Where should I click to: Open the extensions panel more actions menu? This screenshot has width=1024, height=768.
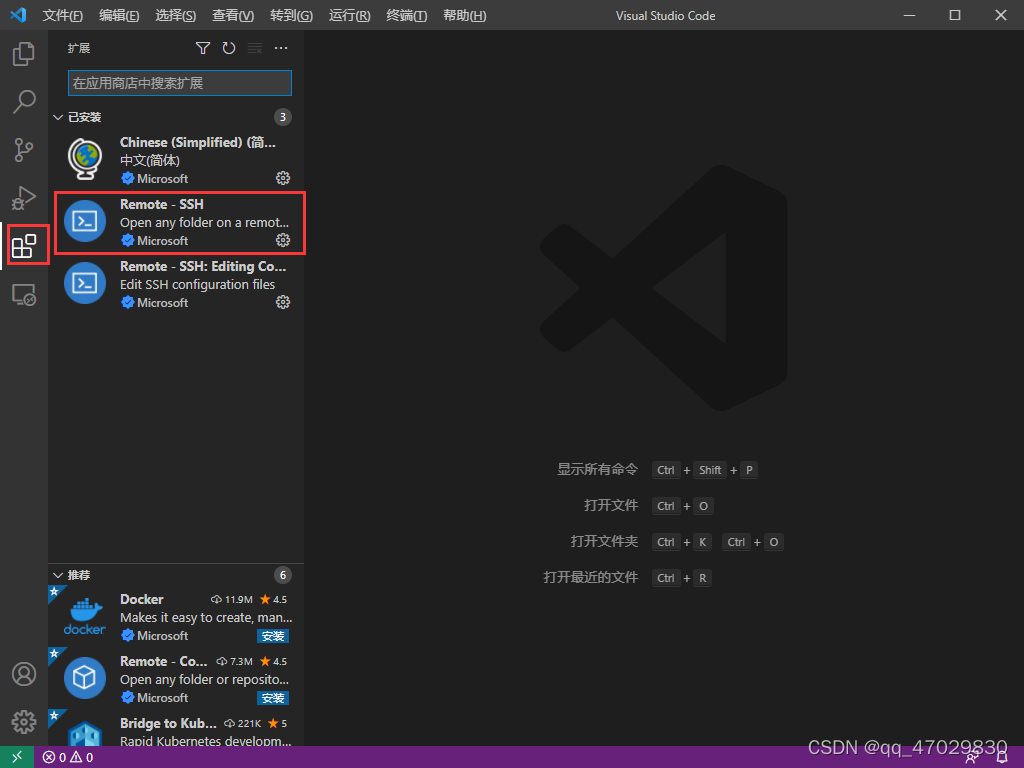tap(281, 48)
